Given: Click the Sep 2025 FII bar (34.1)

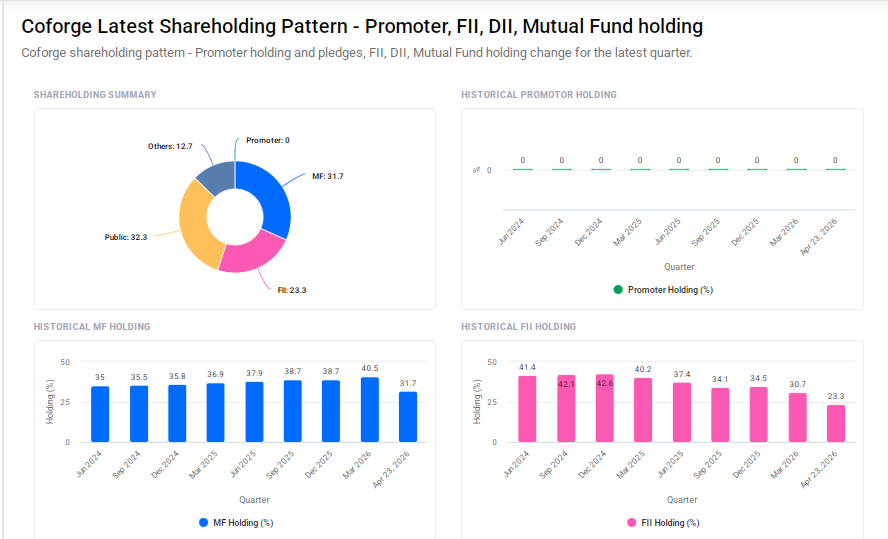Looking at the screenshot, I should 720,415.
